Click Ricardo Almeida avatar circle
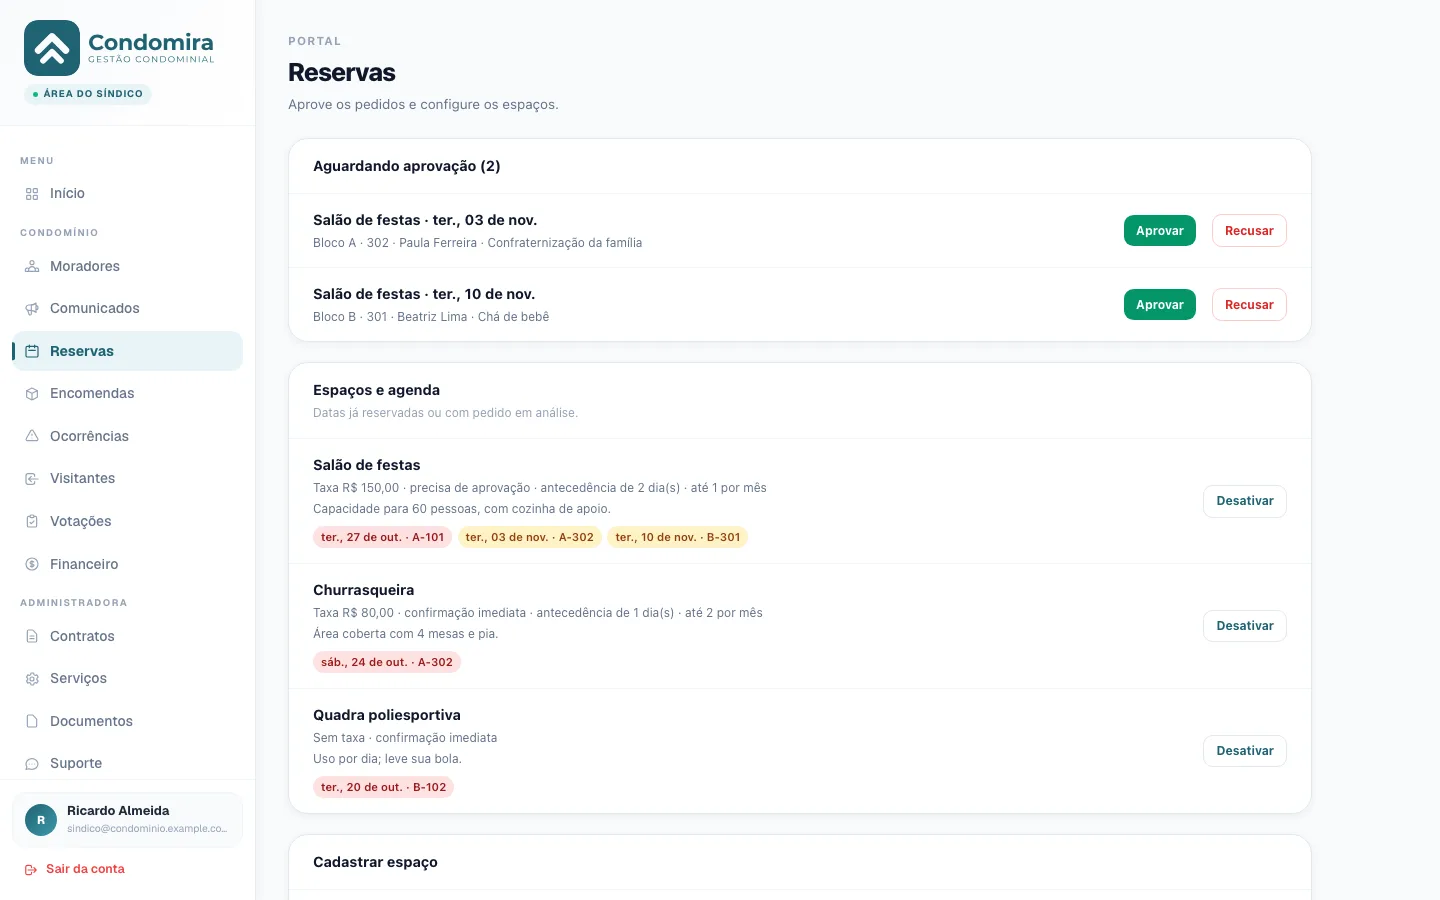Image resolution: width=1440 pixels, height=900 pixels. pos(41,820)
